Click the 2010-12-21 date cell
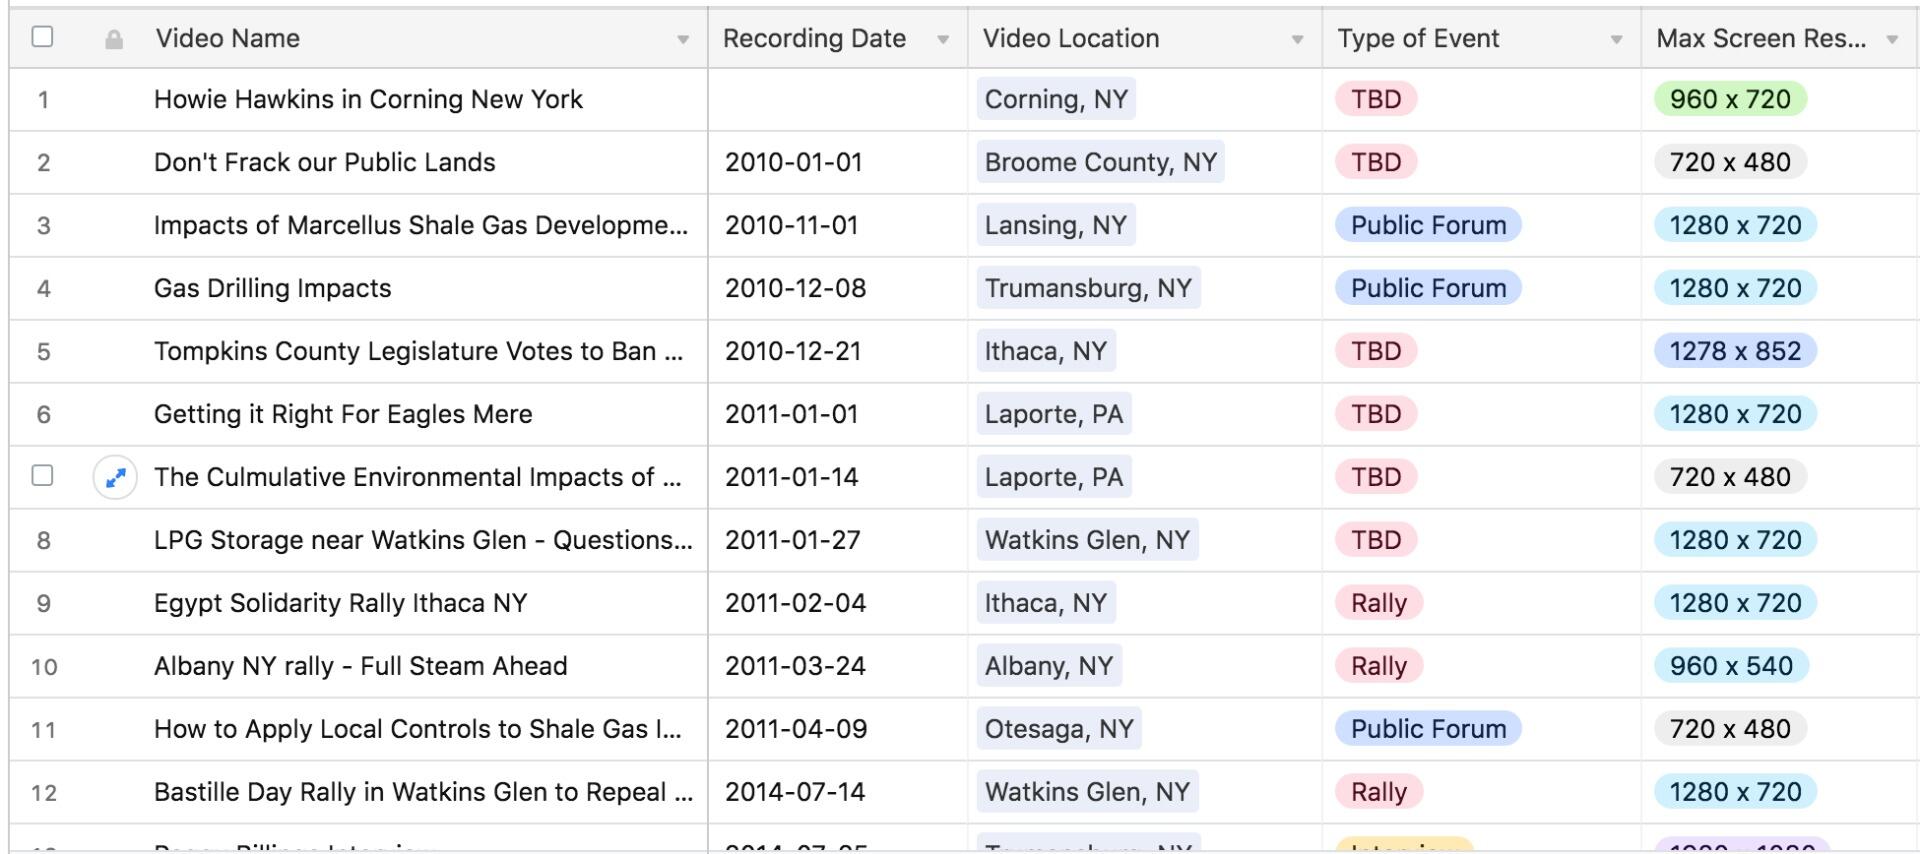Viewport: 1920px width, 854px height. point(793,352)
